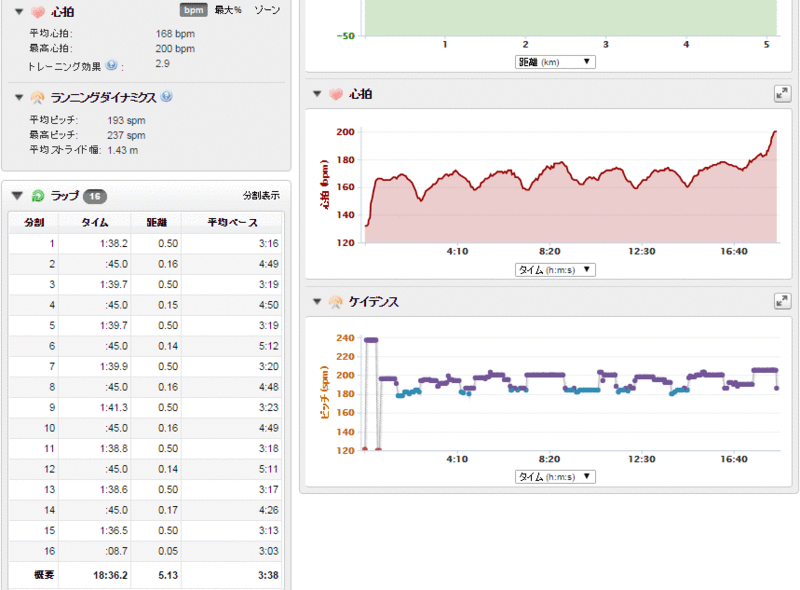Viewport: 800px width, 590px height.
Task: Select lap 9 row in the laps table
Action: click(x=145, y=407)
